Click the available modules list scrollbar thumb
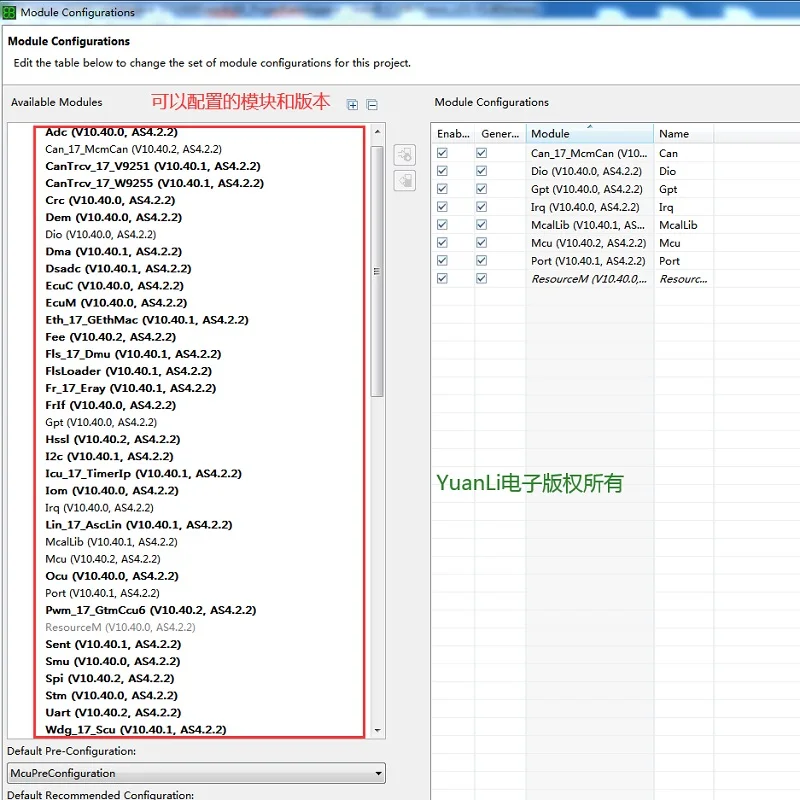 point(377,271)
